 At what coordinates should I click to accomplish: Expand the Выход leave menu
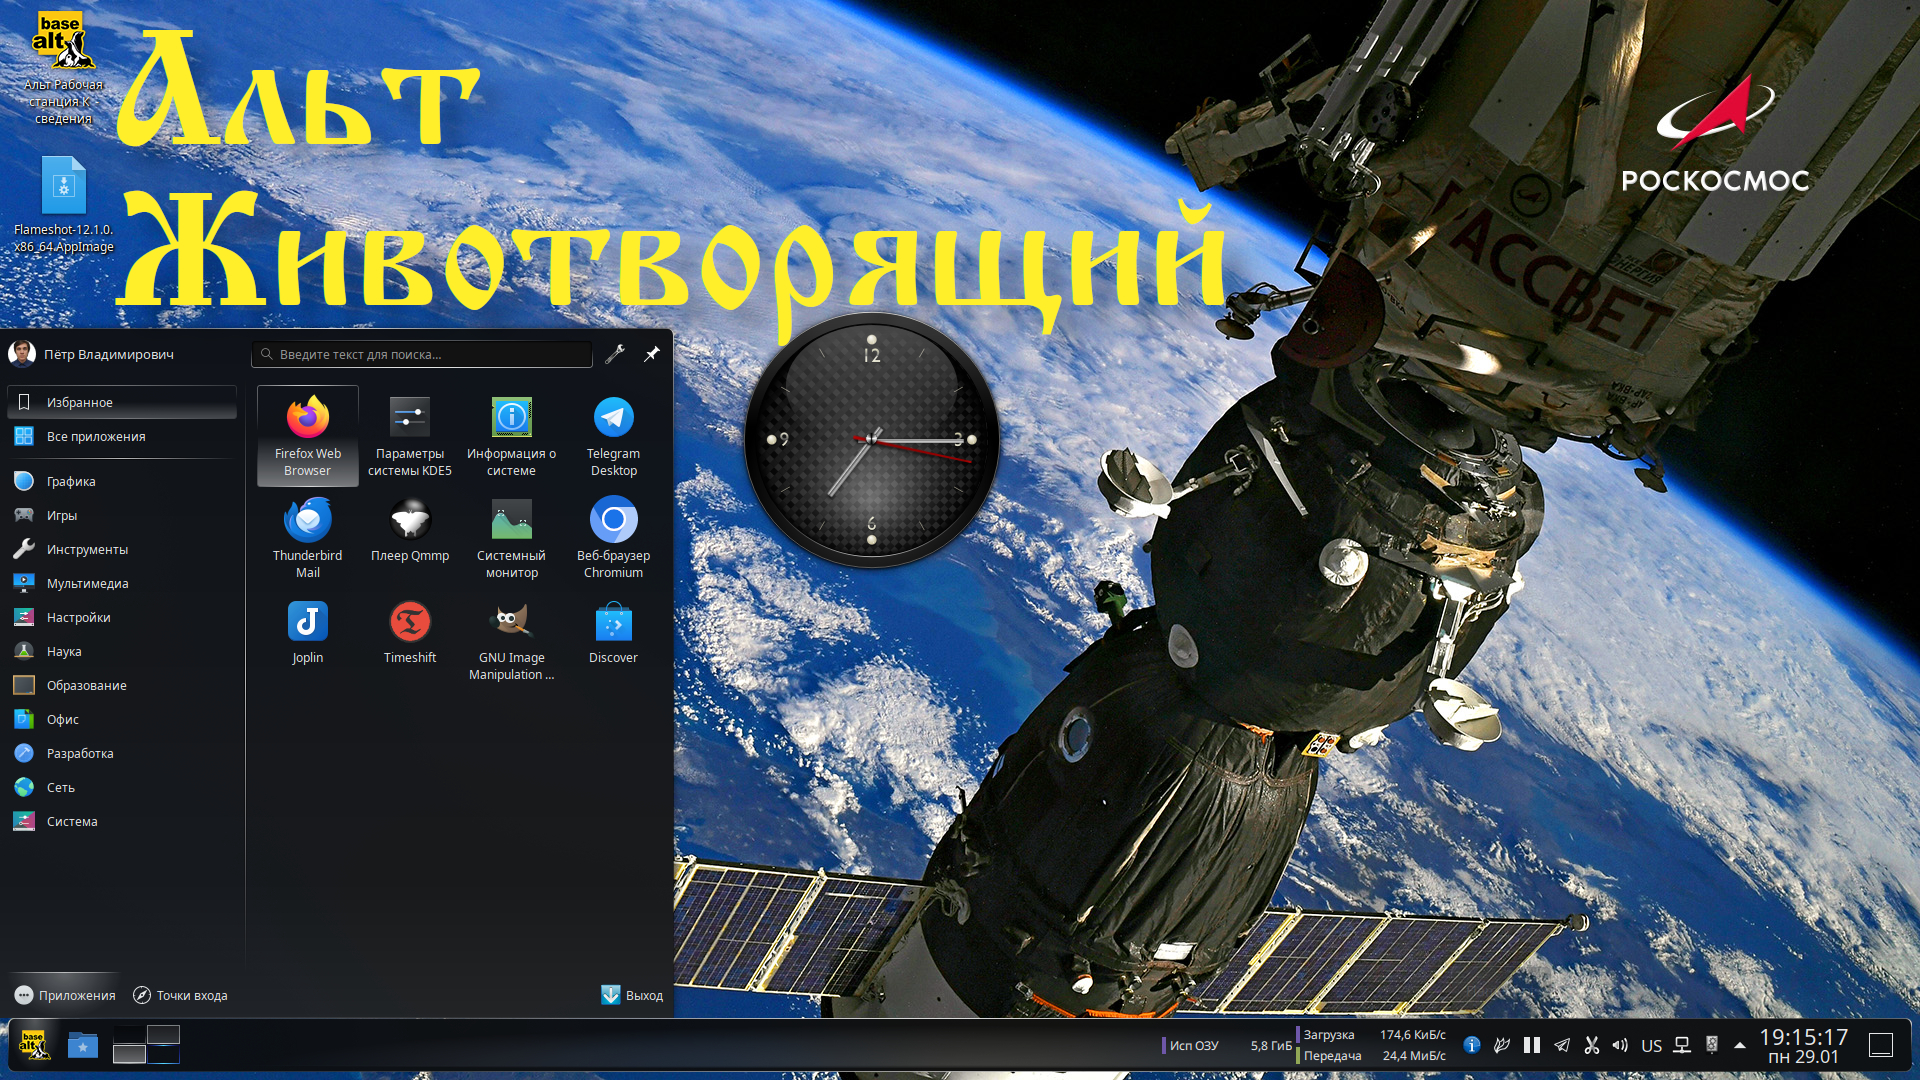pos(632,995)
